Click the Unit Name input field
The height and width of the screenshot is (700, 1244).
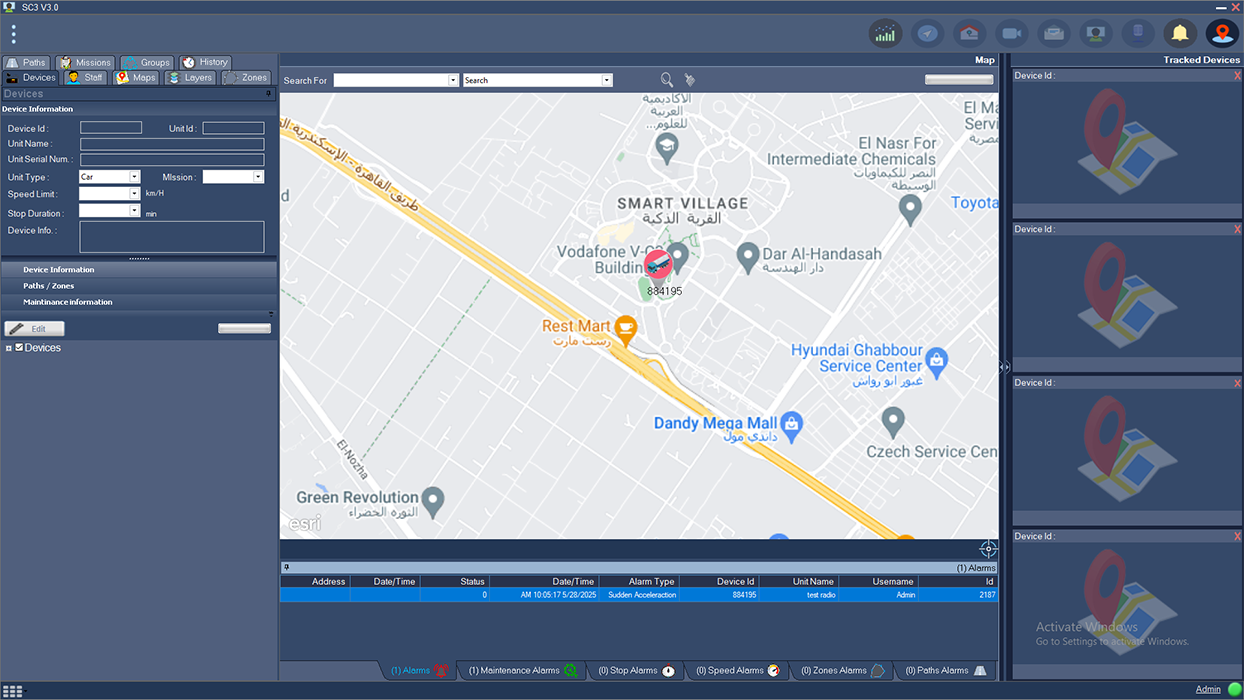click(x=171, y=144)
